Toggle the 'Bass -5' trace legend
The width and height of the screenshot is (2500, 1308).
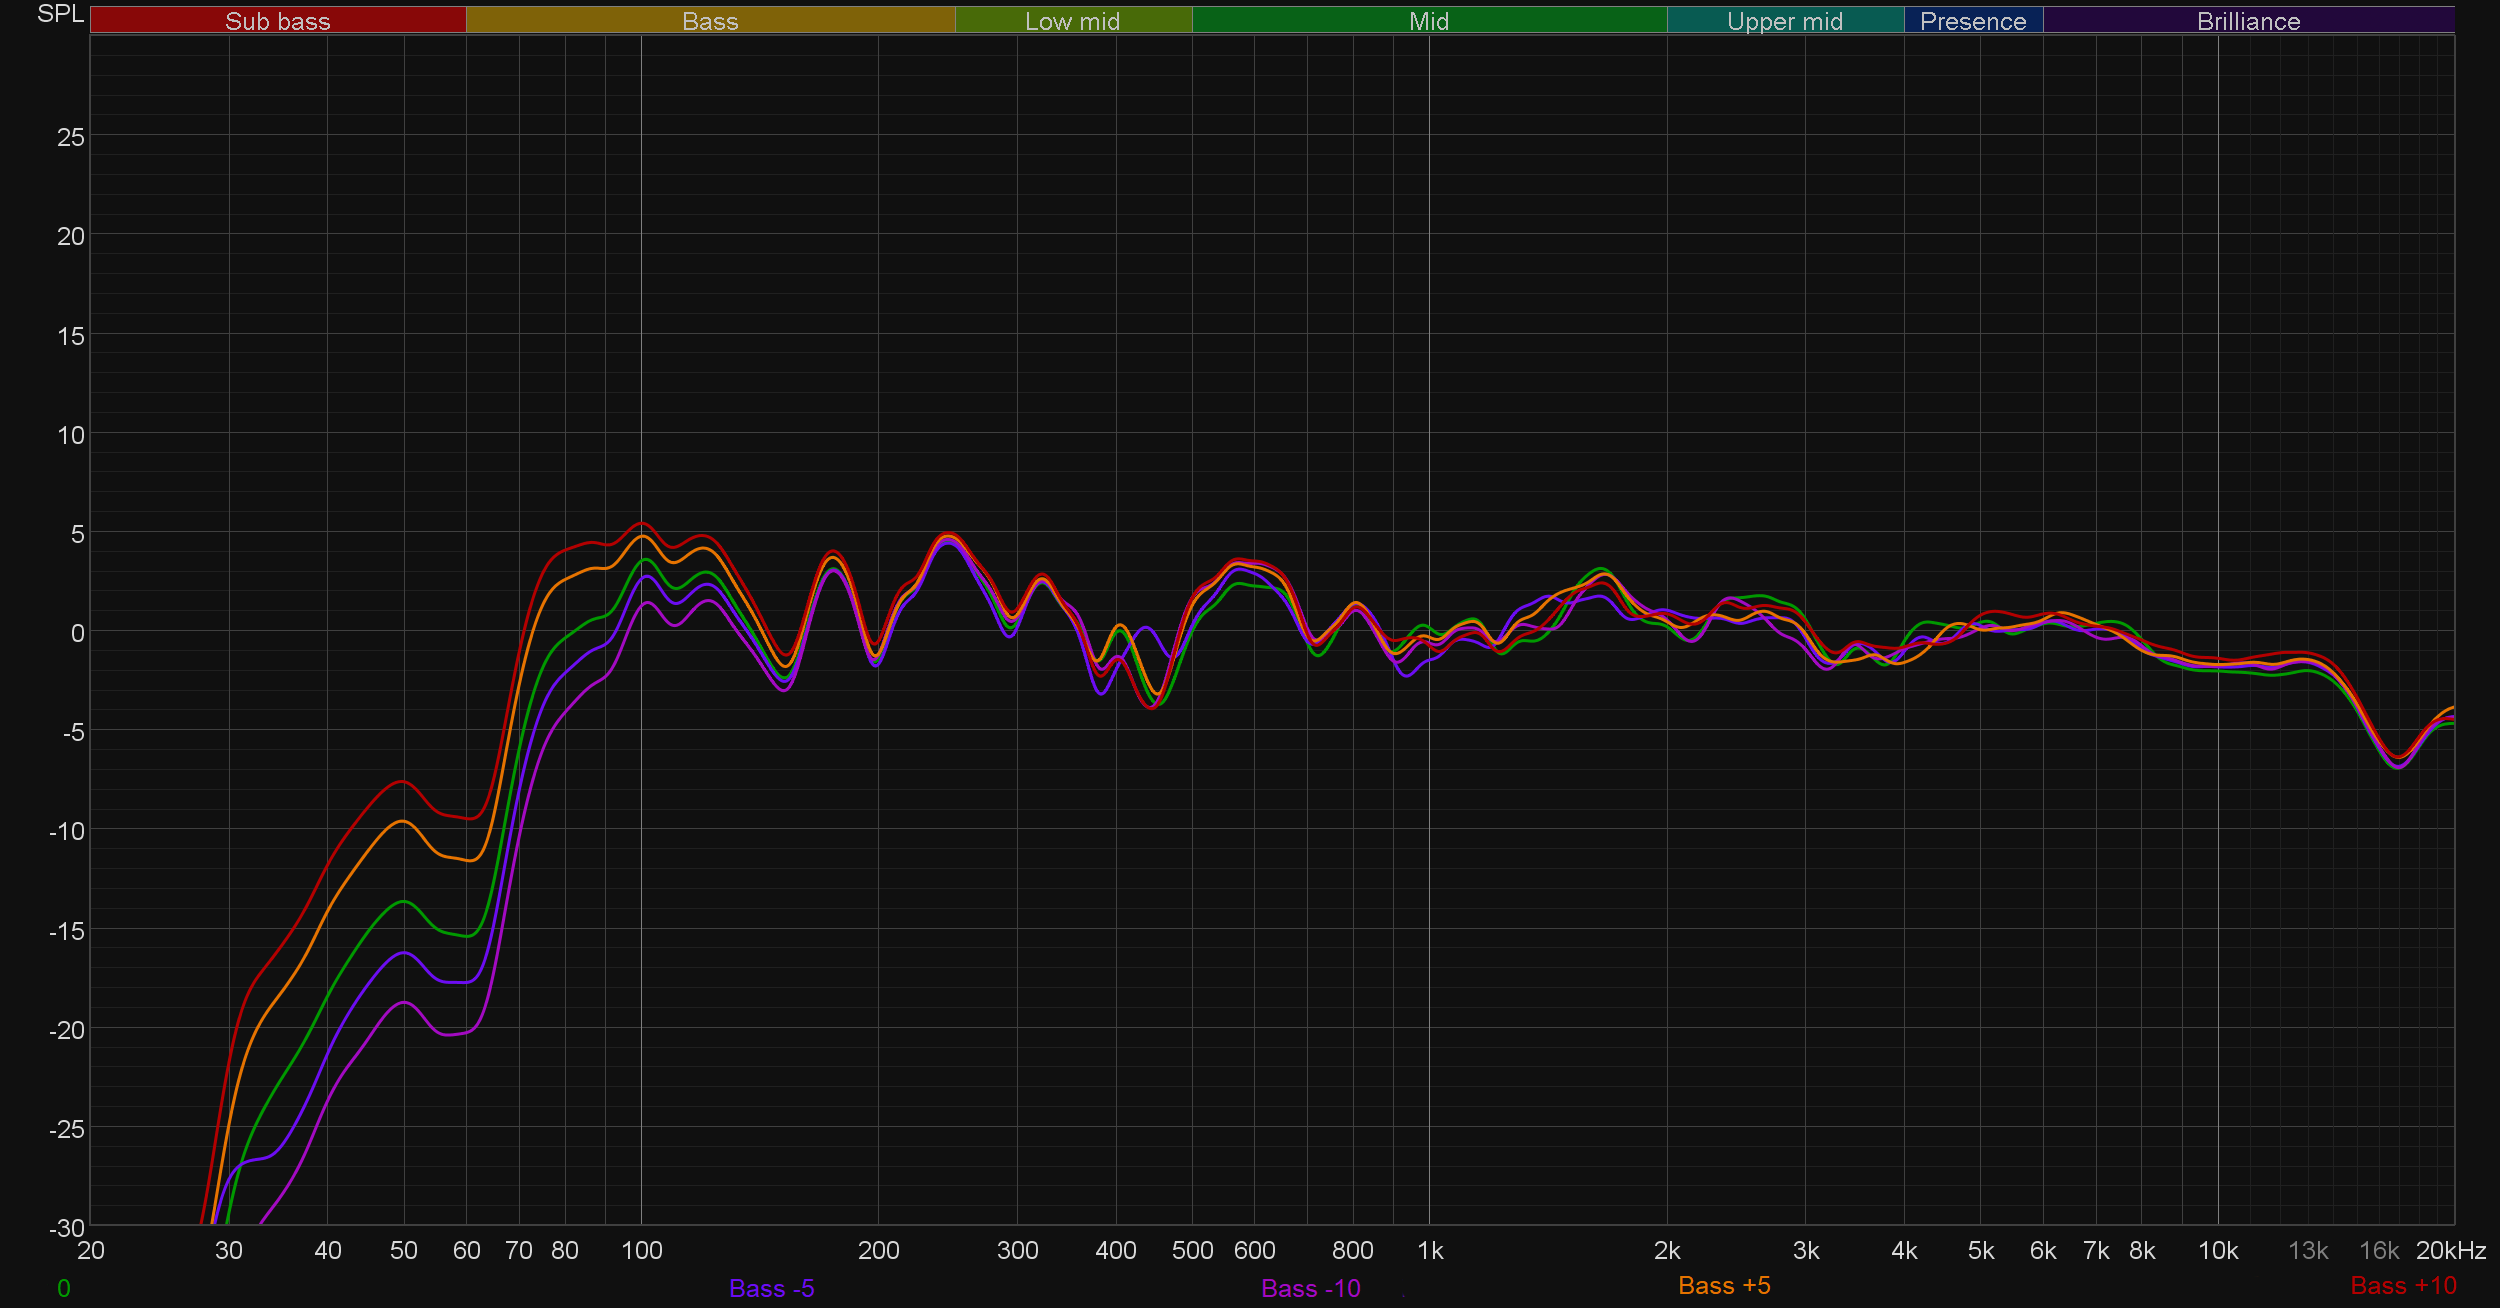coord(771,1288)
